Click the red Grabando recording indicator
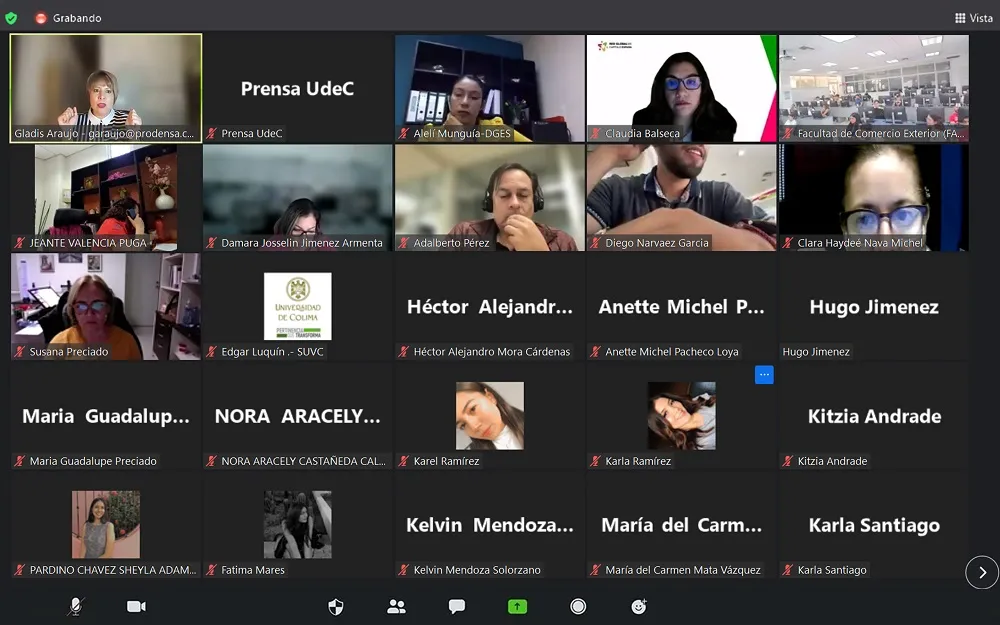The height and width of the screenshot is (625, 1000). [41, 18]
